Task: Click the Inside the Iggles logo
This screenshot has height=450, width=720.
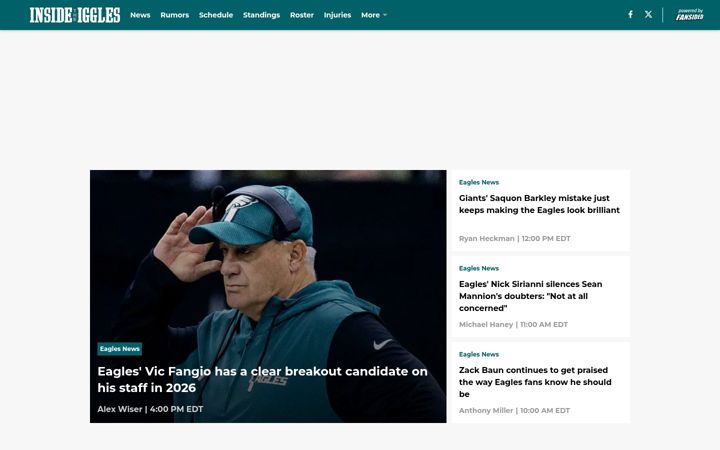Action: [x=75, y=15]
